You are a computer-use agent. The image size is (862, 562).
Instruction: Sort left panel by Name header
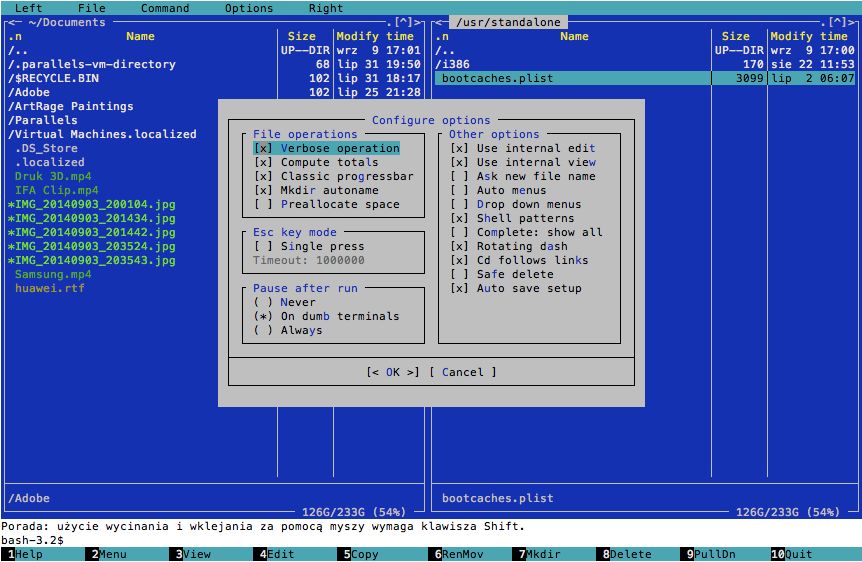(x=140, y=36)
